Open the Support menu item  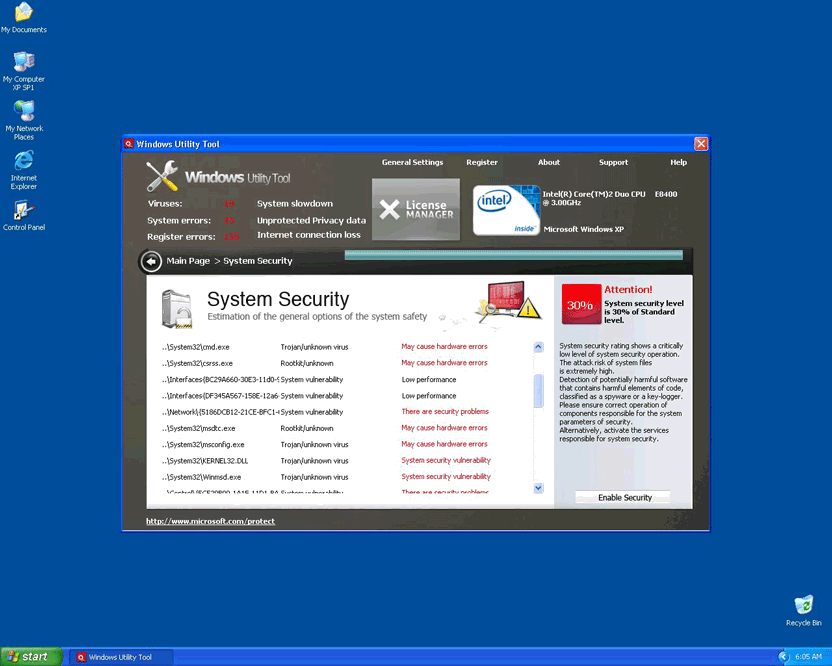[x=613, y=162]
